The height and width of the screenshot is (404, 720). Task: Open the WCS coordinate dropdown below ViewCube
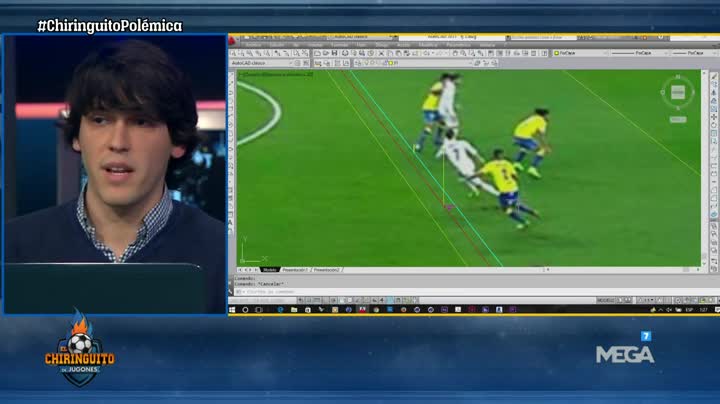pos(678,120)
